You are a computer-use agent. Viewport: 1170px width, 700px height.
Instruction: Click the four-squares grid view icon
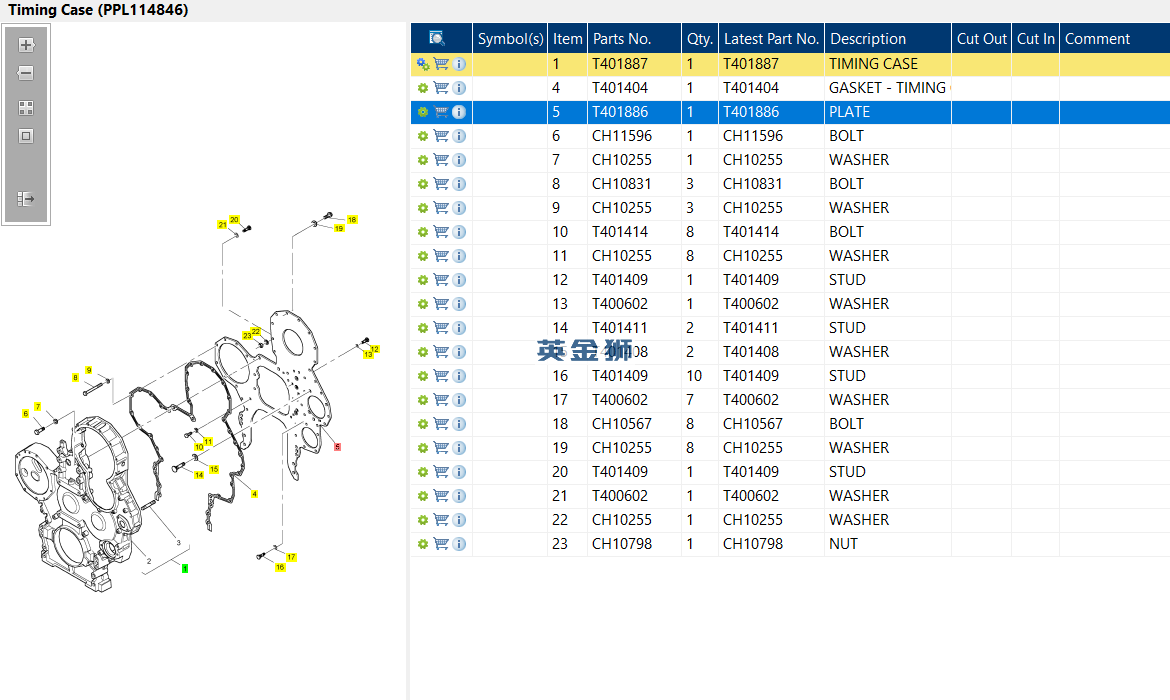click(26, 108)
